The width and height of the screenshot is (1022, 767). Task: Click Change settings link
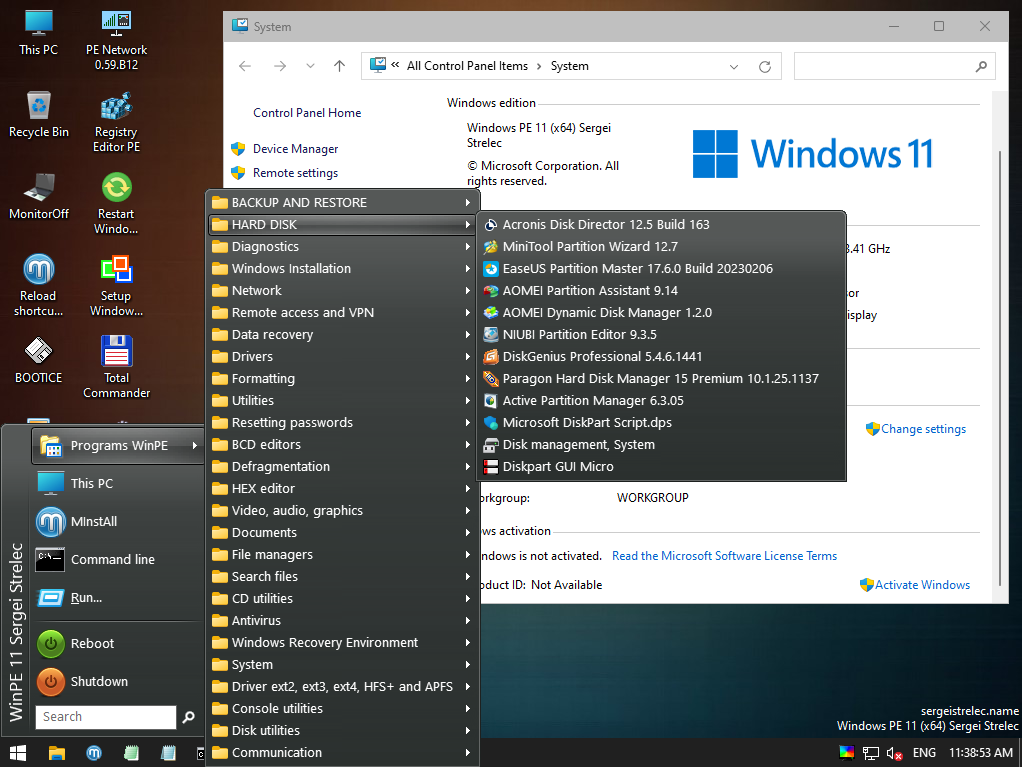click(x=923, y=429)
